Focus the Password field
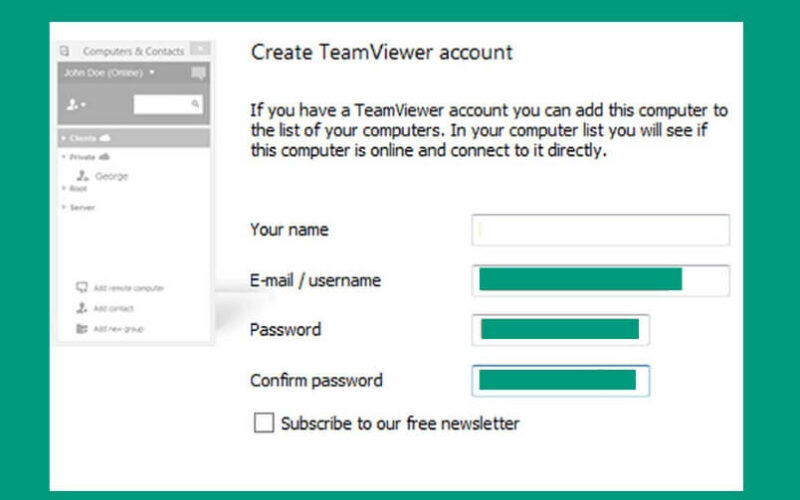 pyautogui.click(x=560, y=330)
